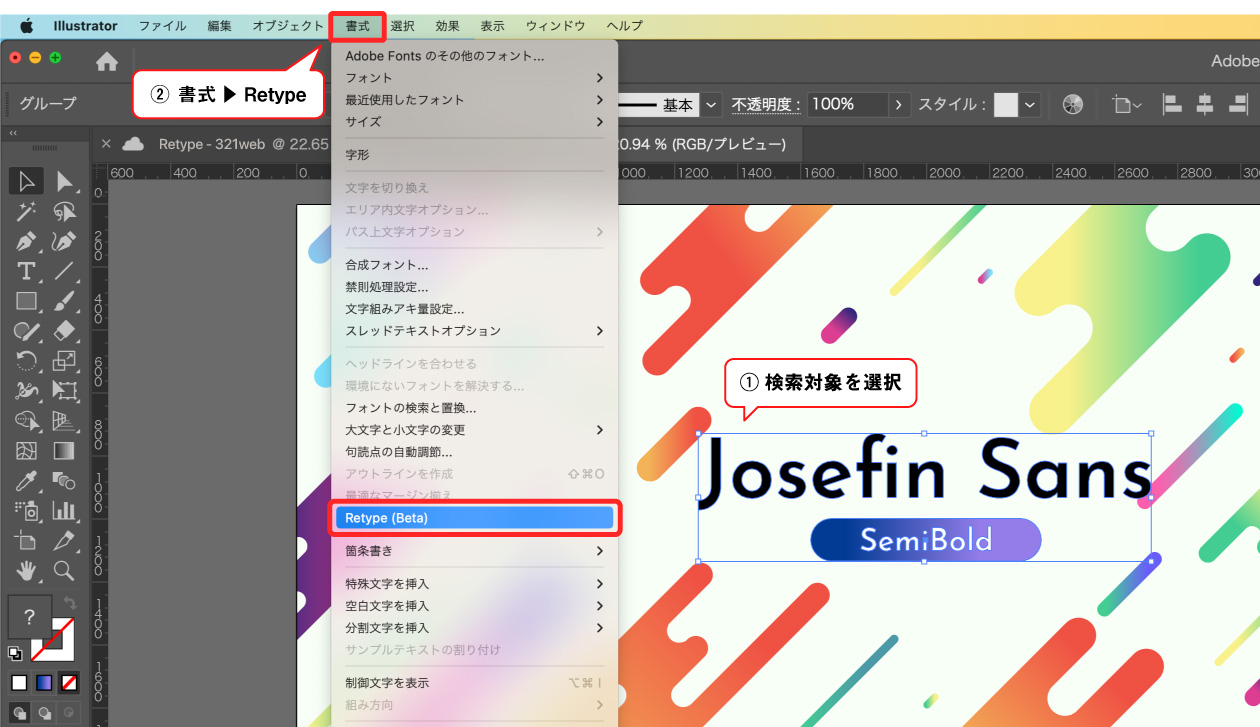Select the Direct Selection tool

coord(65,181)
